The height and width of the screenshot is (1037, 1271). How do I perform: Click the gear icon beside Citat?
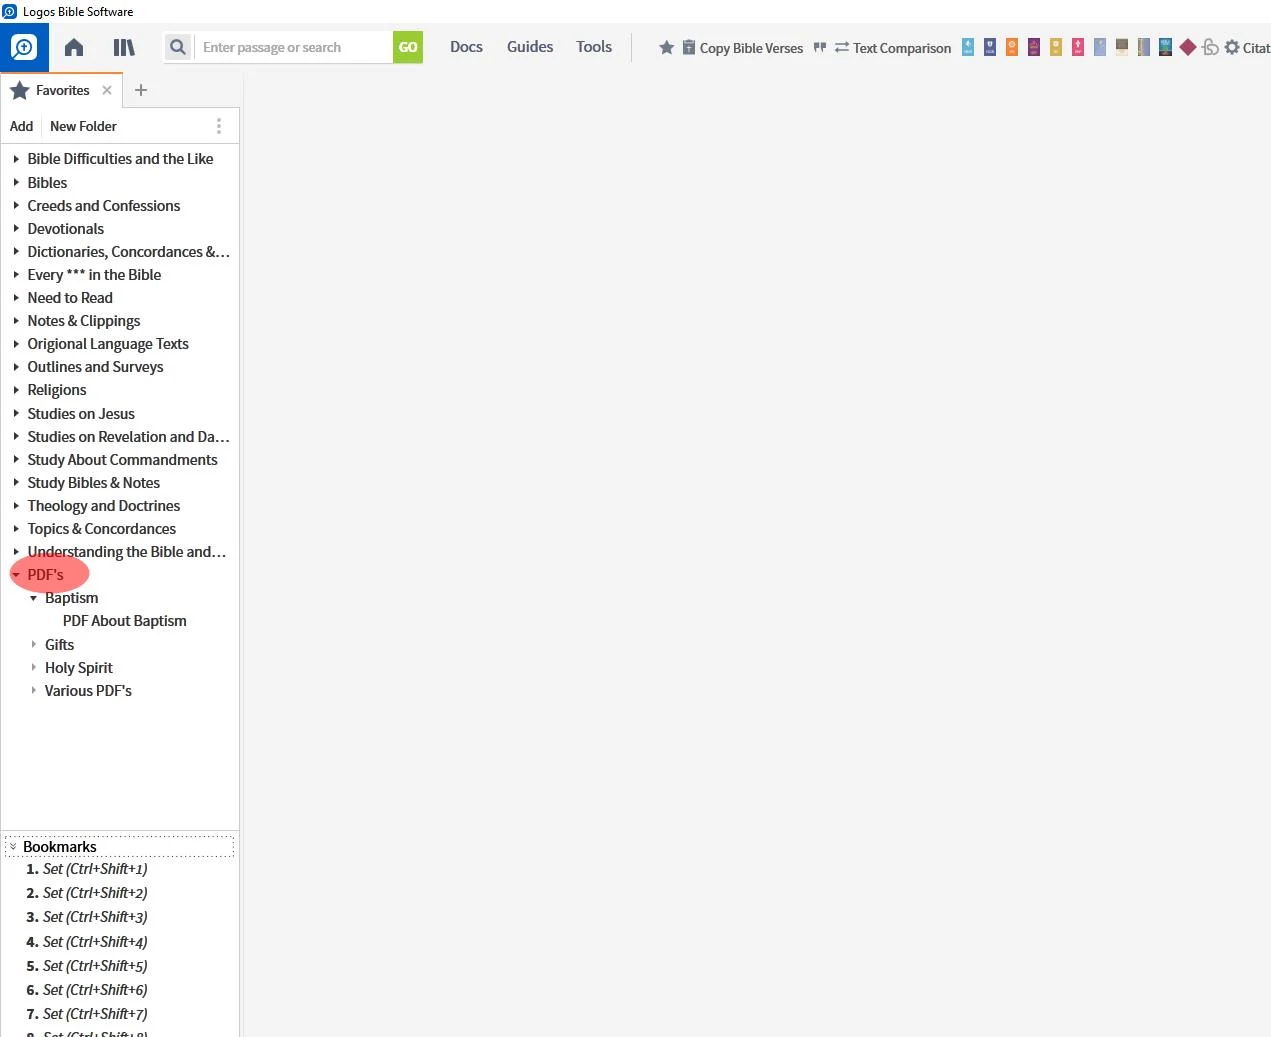click(x=1232, y=47)
